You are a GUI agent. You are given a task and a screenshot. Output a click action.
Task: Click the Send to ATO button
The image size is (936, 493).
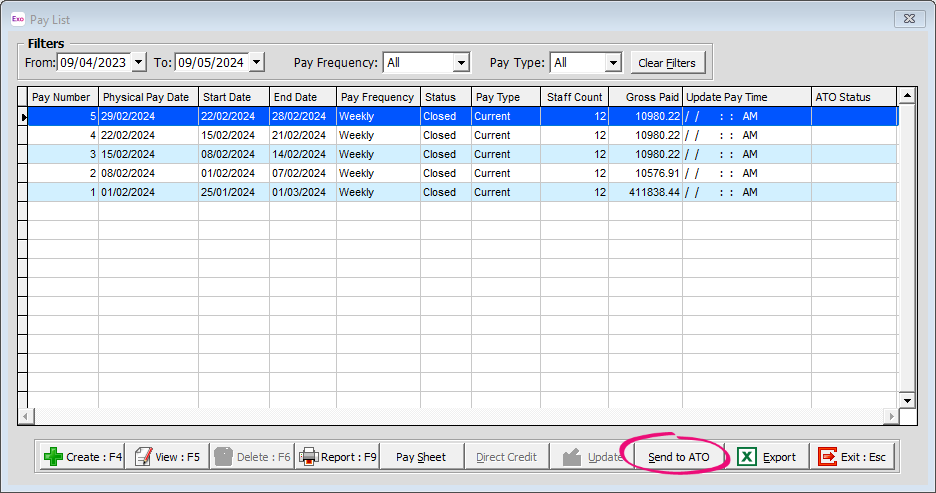[679, 457]
